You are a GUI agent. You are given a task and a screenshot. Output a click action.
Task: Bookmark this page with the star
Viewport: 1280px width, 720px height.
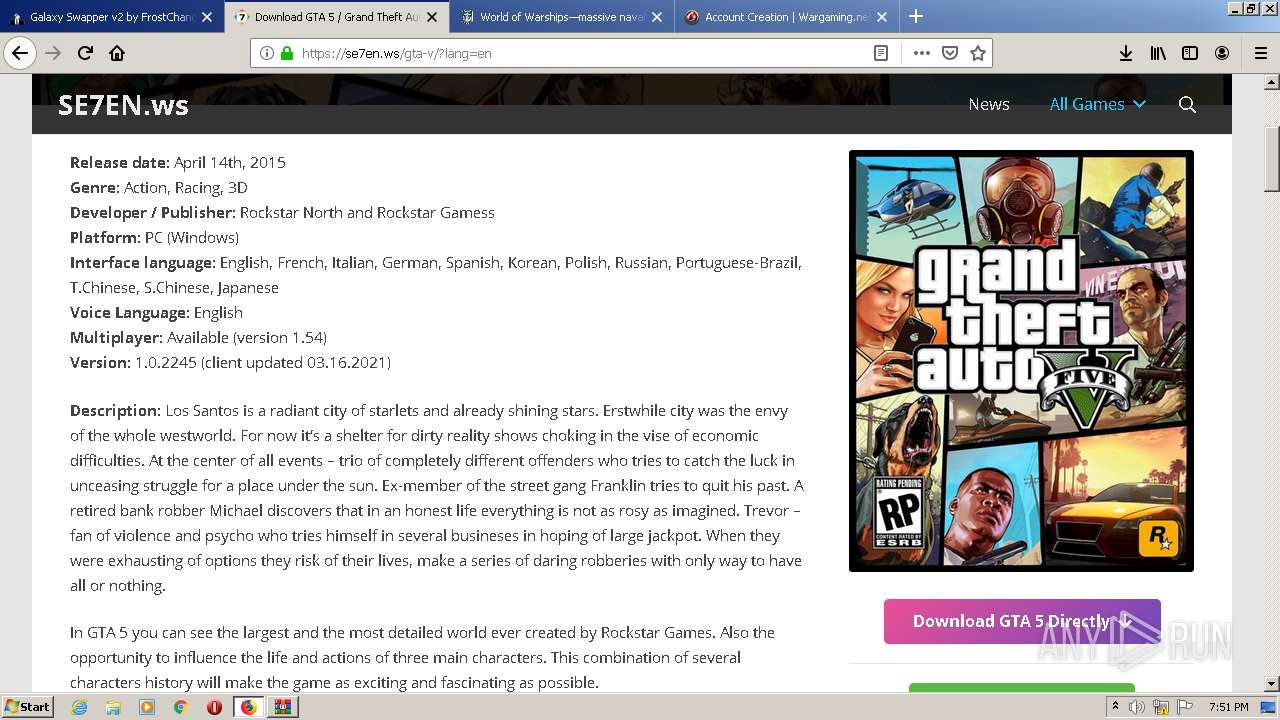click(978, 53)
